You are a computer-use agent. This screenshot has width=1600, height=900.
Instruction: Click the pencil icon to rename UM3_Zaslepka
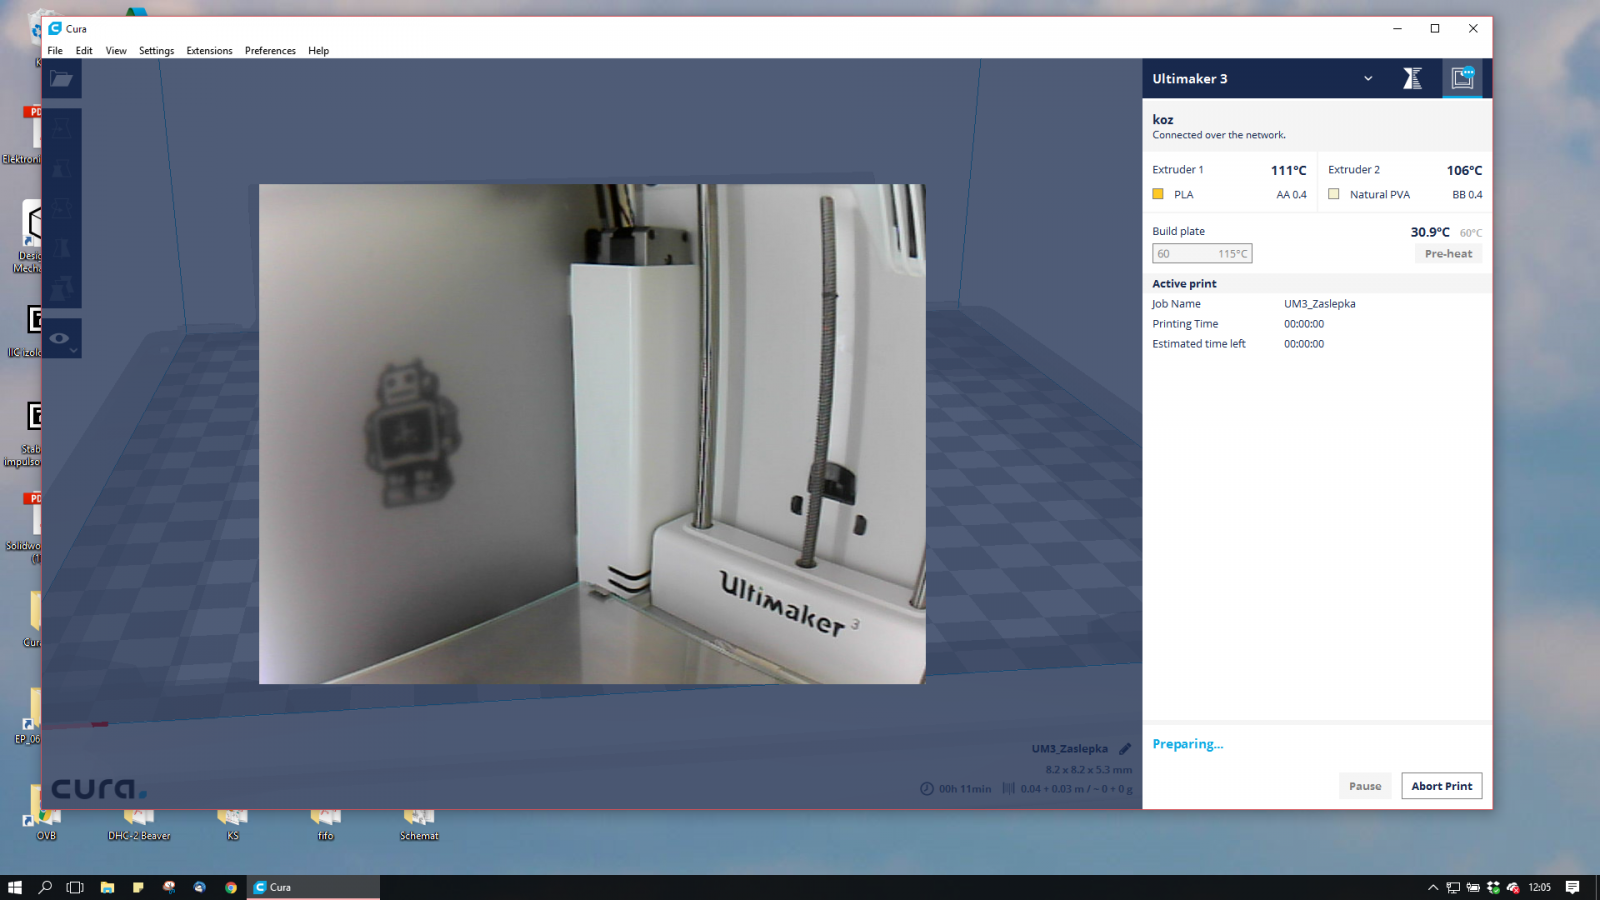(x=1125, y=748)
